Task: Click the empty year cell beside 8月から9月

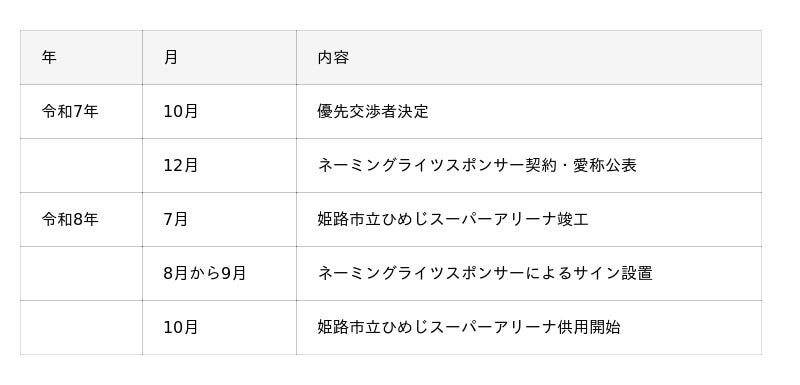Action: [x=81, y=273]
